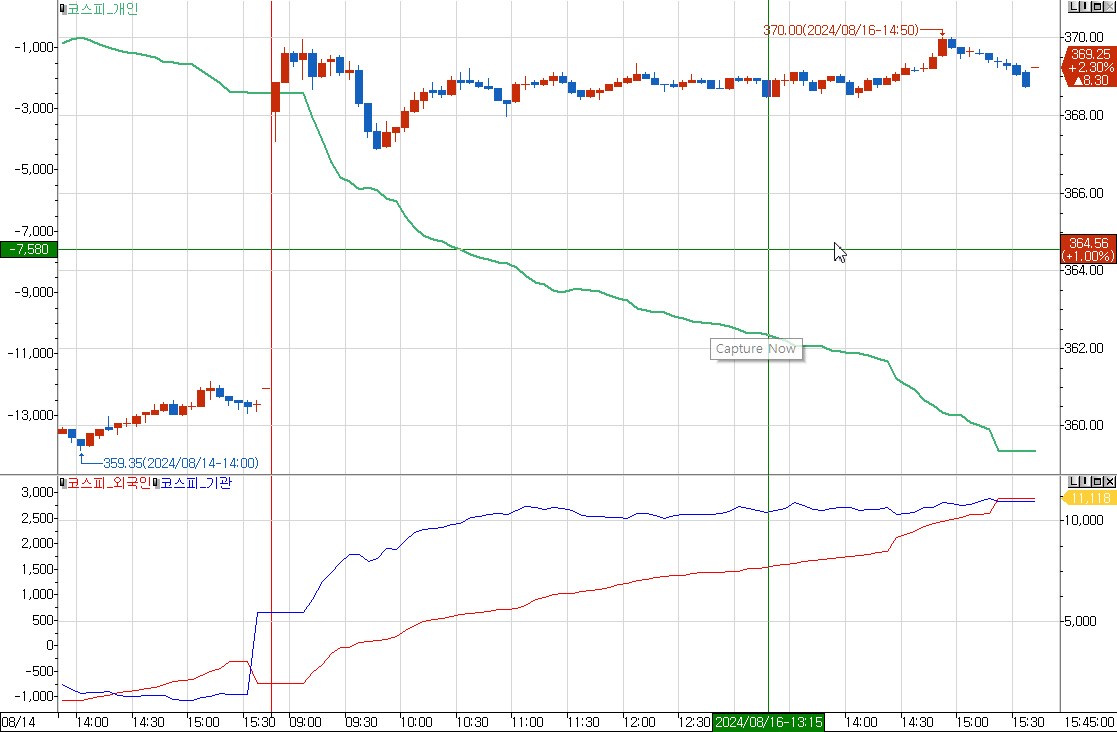This screenshot has width=1117, height=732.
Task: Close the lower investor flow panel
Action: coord(1108,482)
